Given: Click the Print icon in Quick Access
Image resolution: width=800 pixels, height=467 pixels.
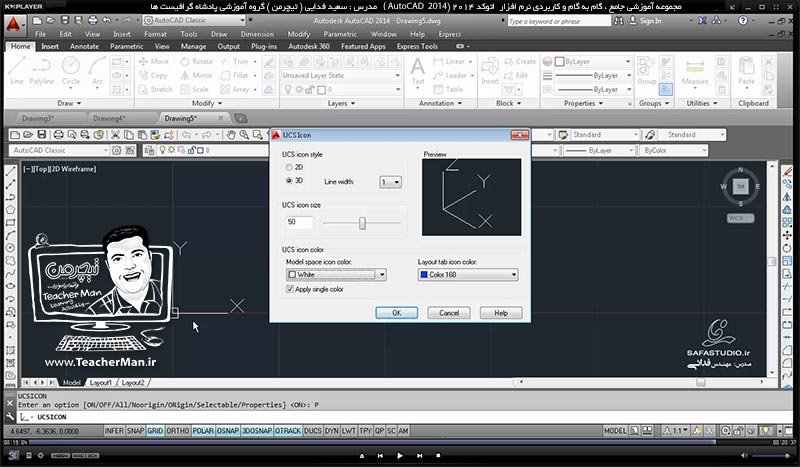Looking at the screenshot, I should point(92,20).
